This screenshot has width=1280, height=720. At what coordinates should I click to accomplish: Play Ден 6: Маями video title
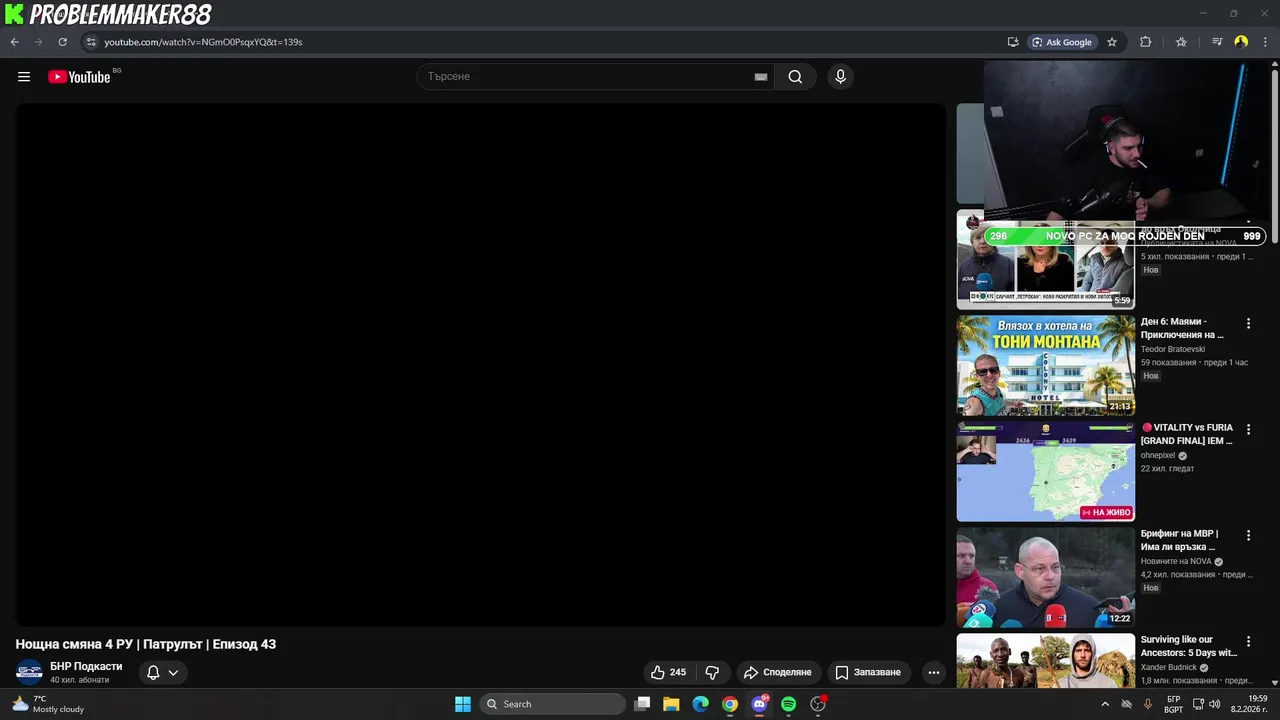tap(1182, 328)
